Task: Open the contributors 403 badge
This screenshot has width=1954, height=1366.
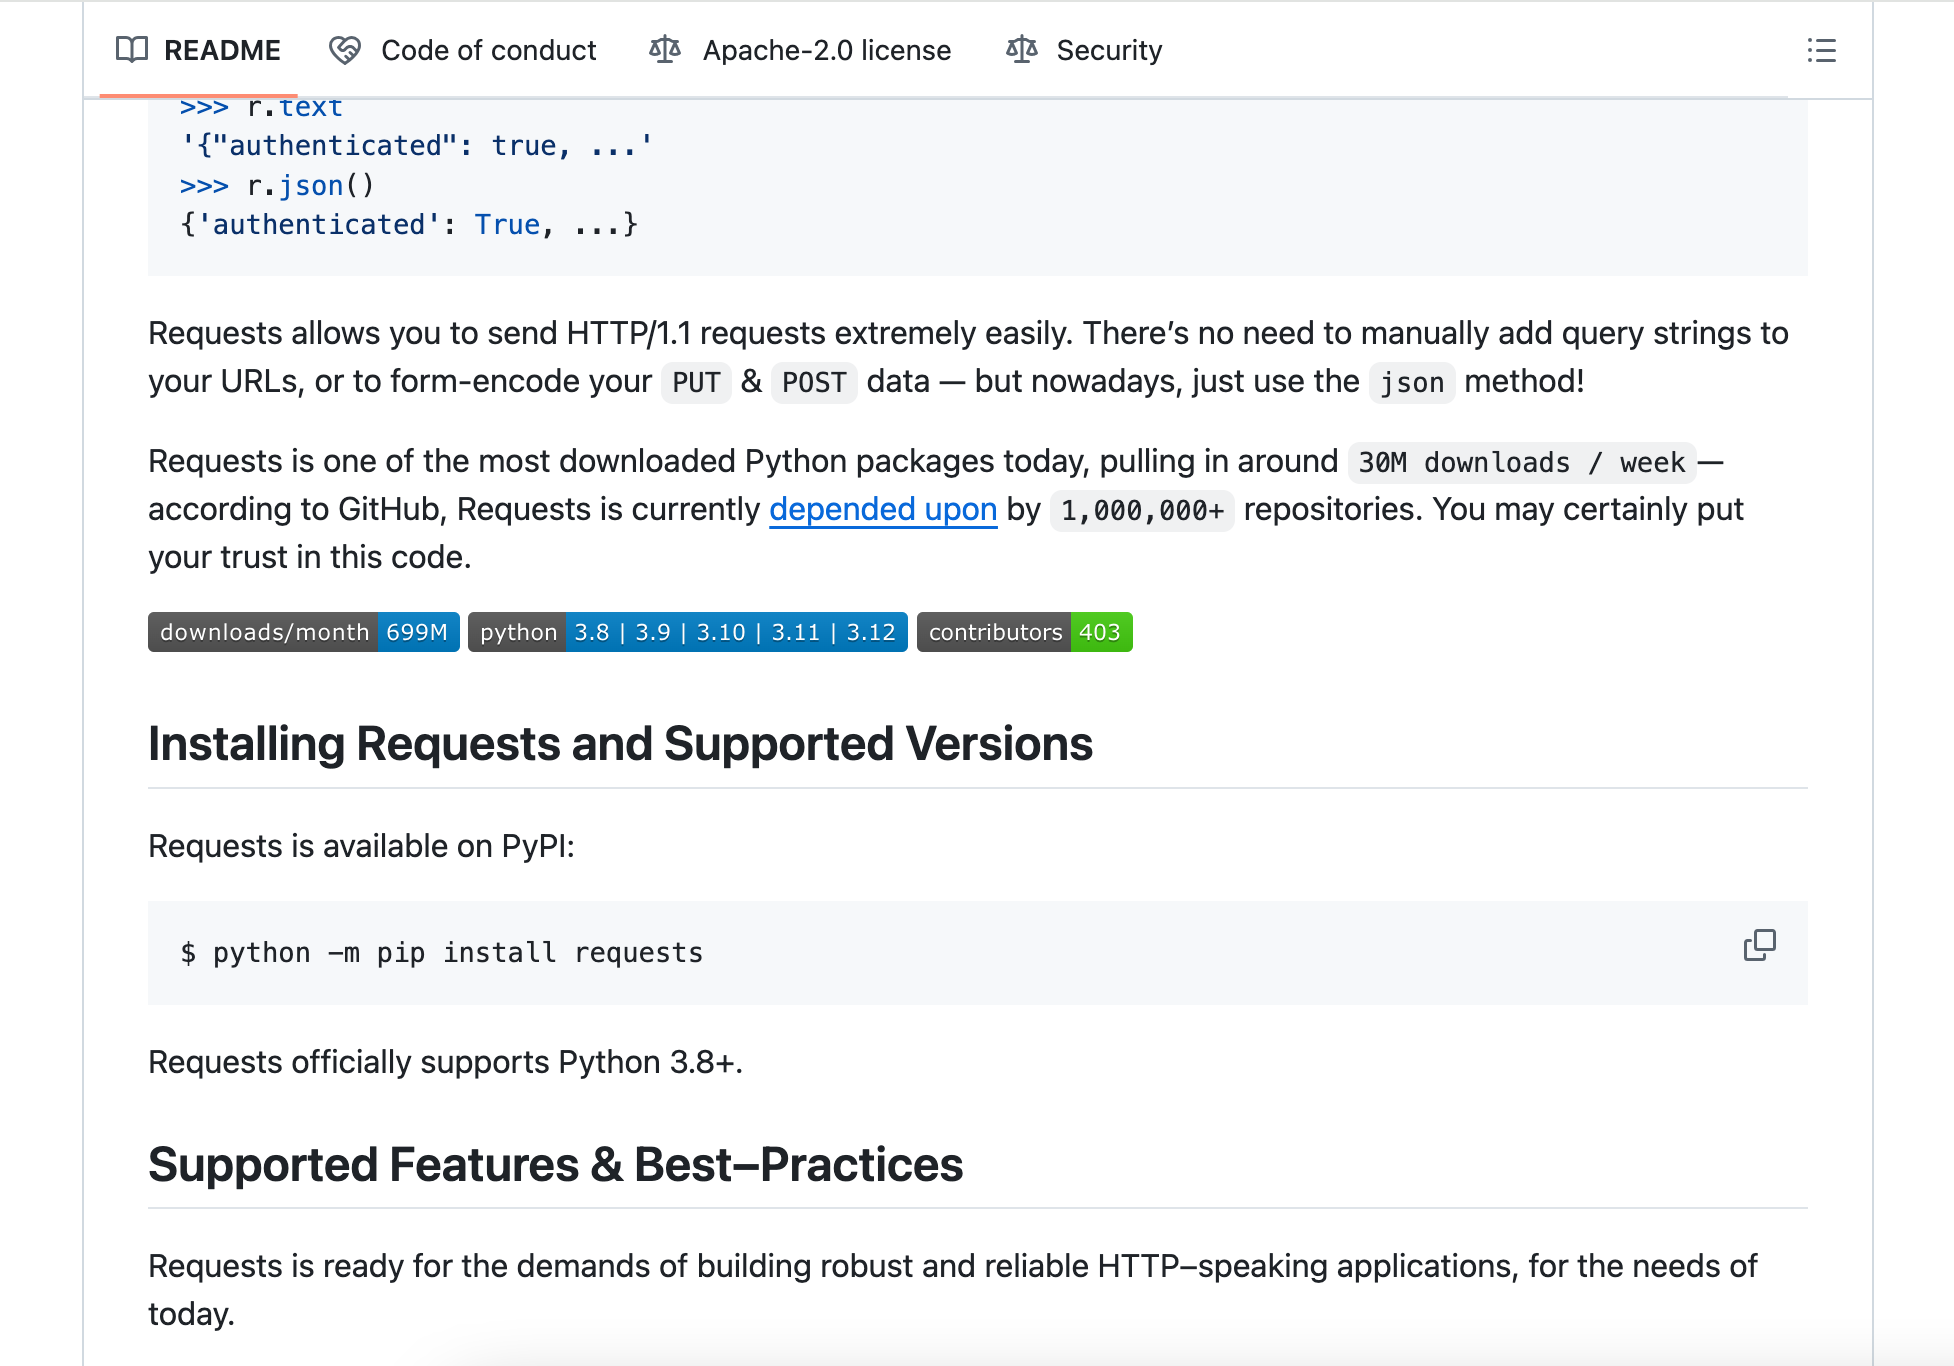Action: 1025,632
